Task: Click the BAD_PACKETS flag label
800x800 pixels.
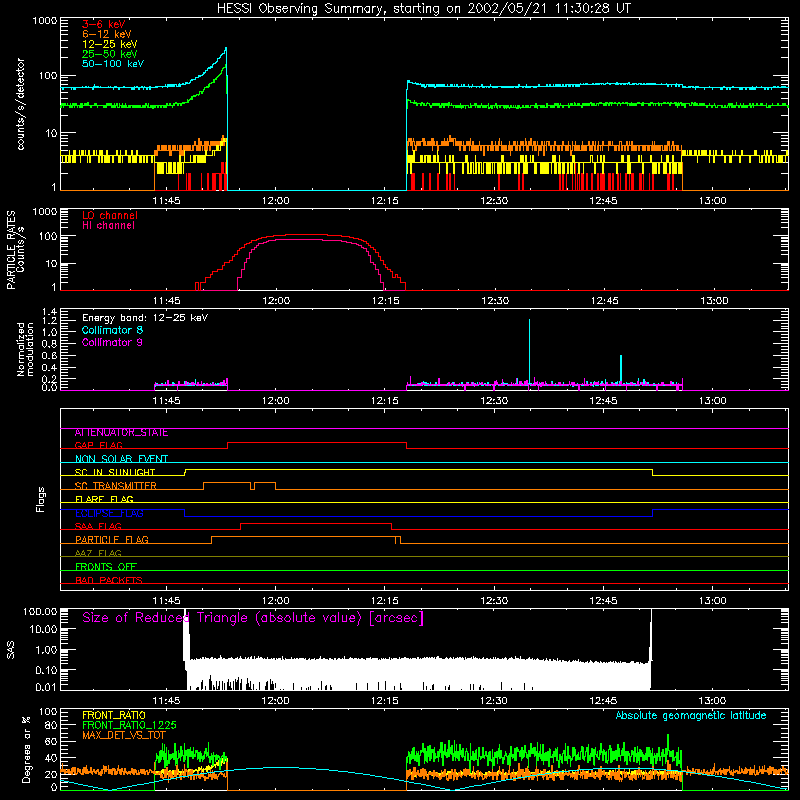Action: click(x=109, y=581)
